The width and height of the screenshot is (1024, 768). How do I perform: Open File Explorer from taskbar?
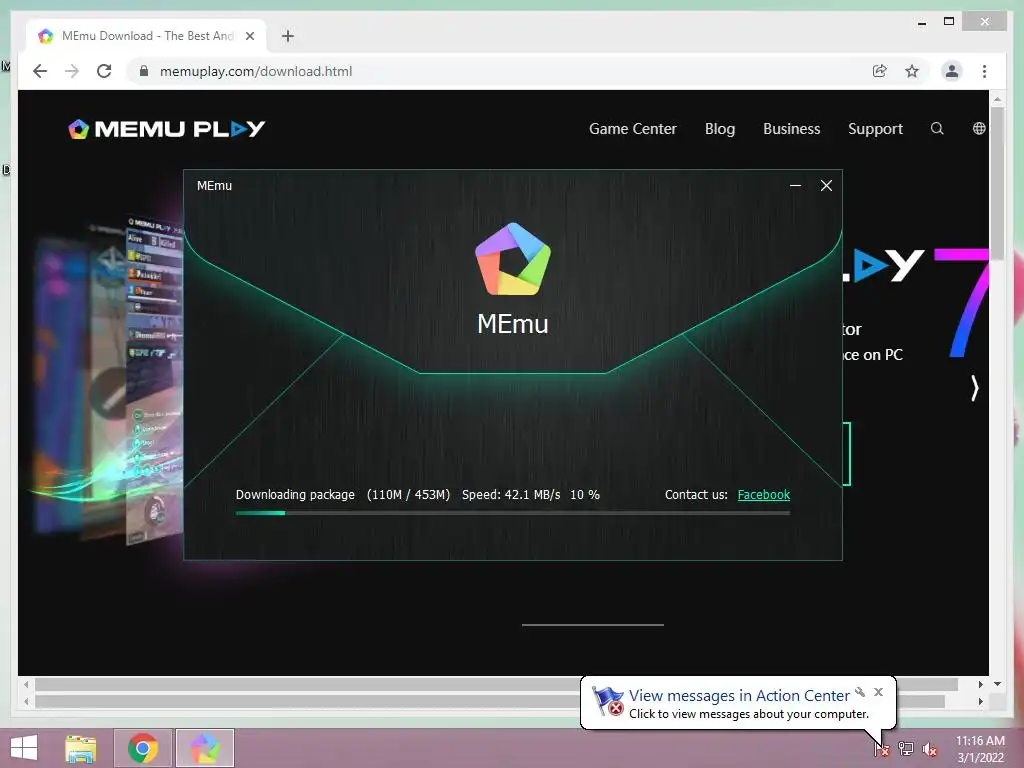[81, 748]
